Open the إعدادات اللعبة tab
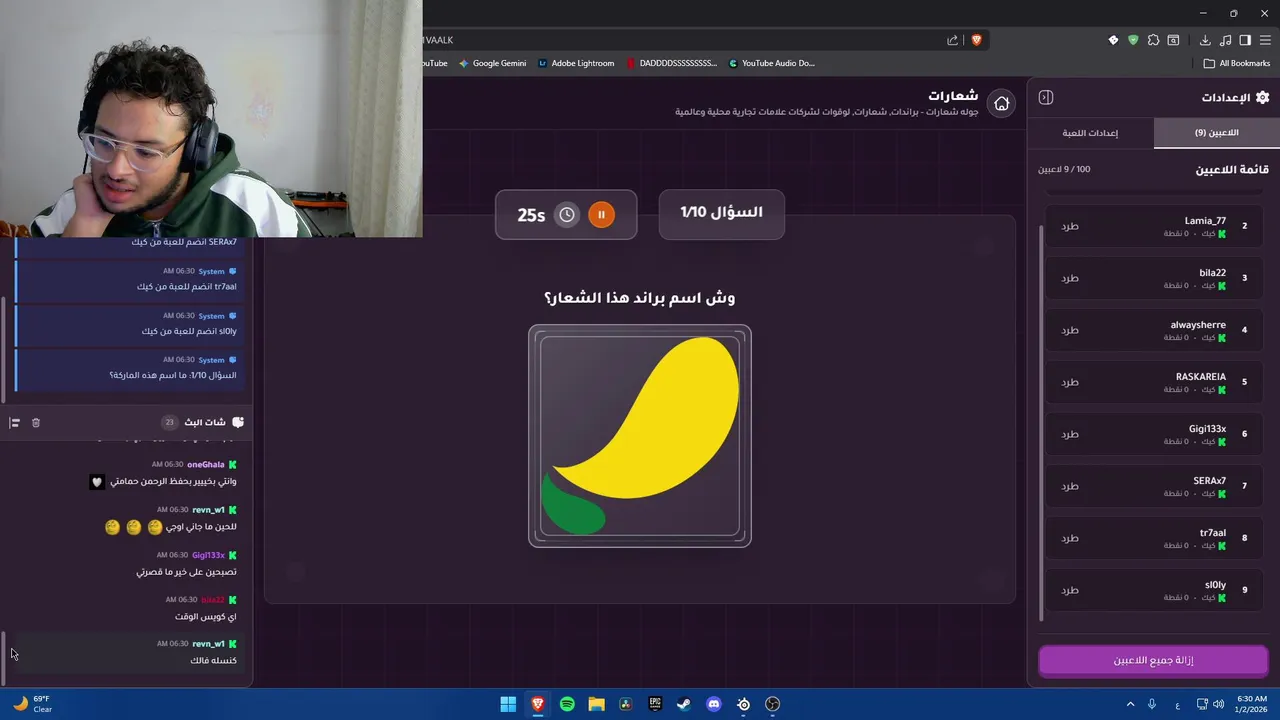Image resolution: width=1280 pixels, height=720 pixels. tap(1090, 133)
